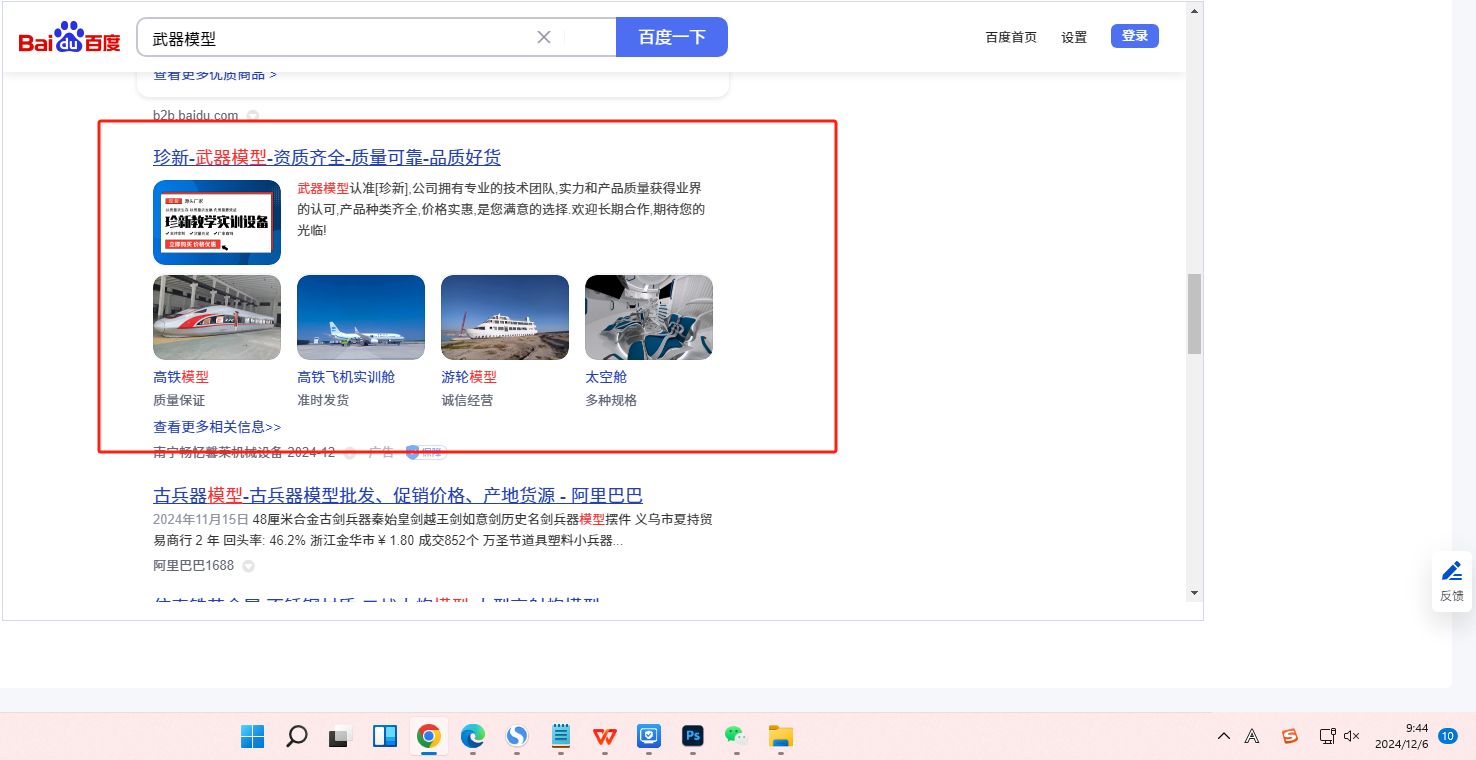This screenshot has height=760, width=1476.
Task: Open 设置 menu in the header
Action: (1074, 37)
